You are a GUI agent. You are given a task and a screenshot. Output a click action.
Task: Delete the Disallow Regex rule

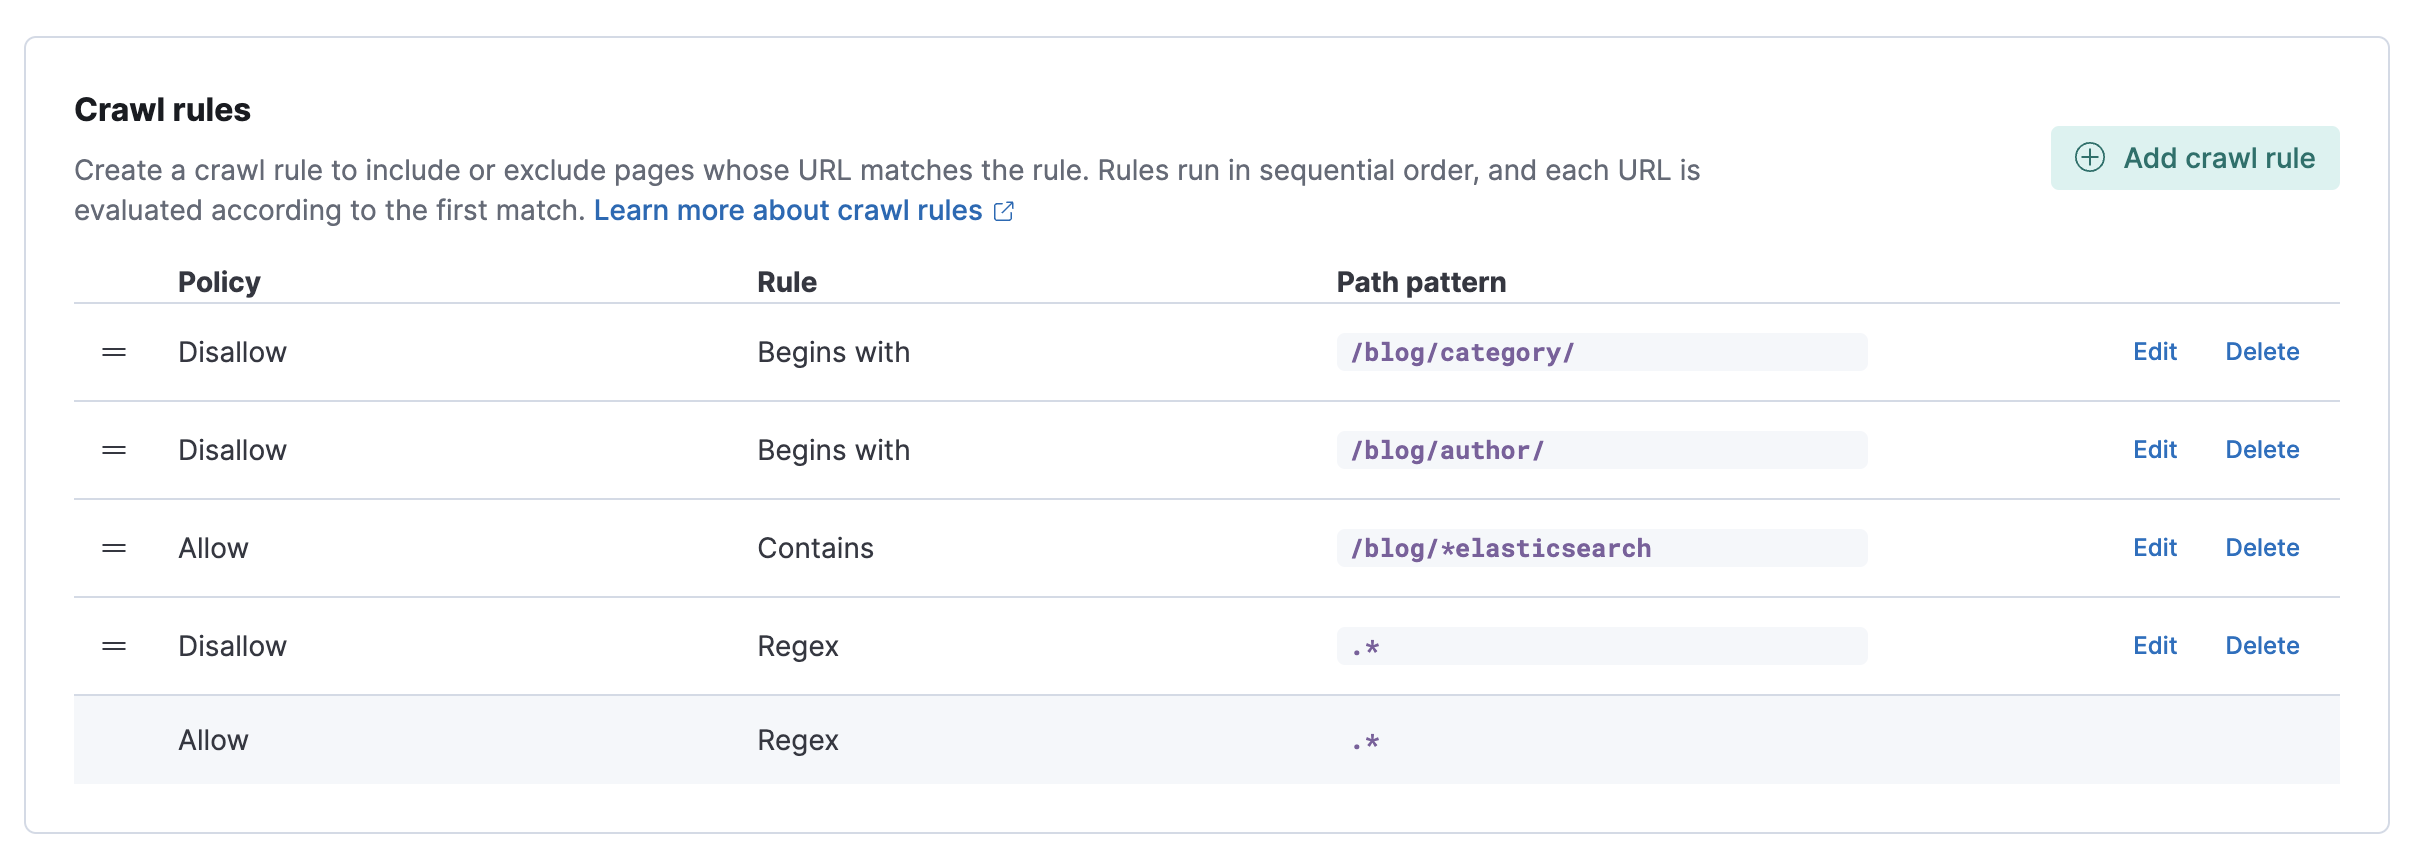pyautogui.click(x=2261, y=646)
